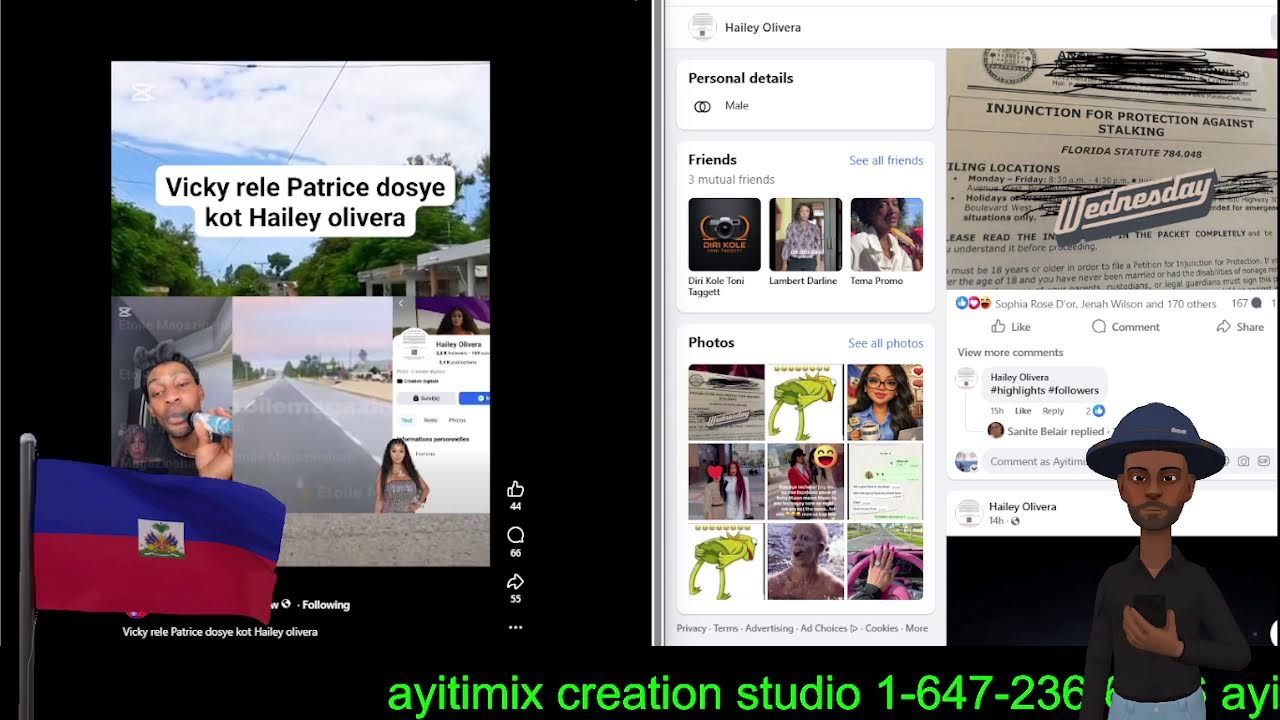The image size is (1280, 720).
Task: Open the pink steering wheel photo
Action: tap(885, 560)
